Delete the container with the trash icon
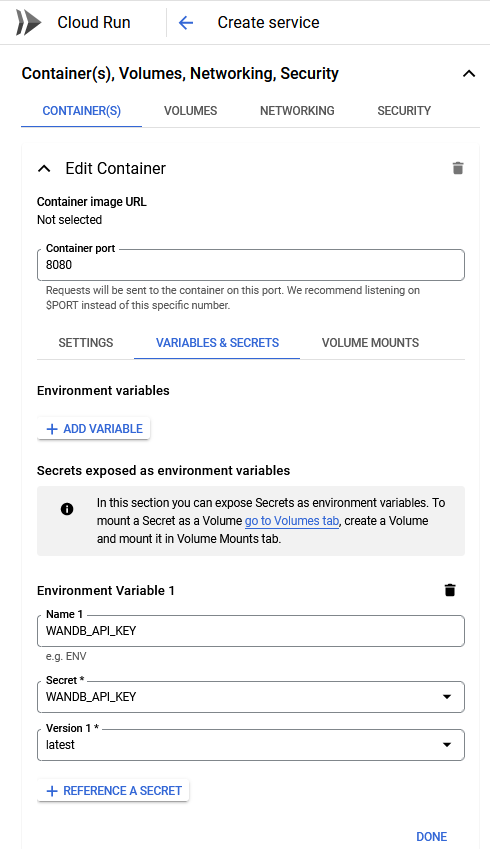490x849 pixels. coord(458,168)
